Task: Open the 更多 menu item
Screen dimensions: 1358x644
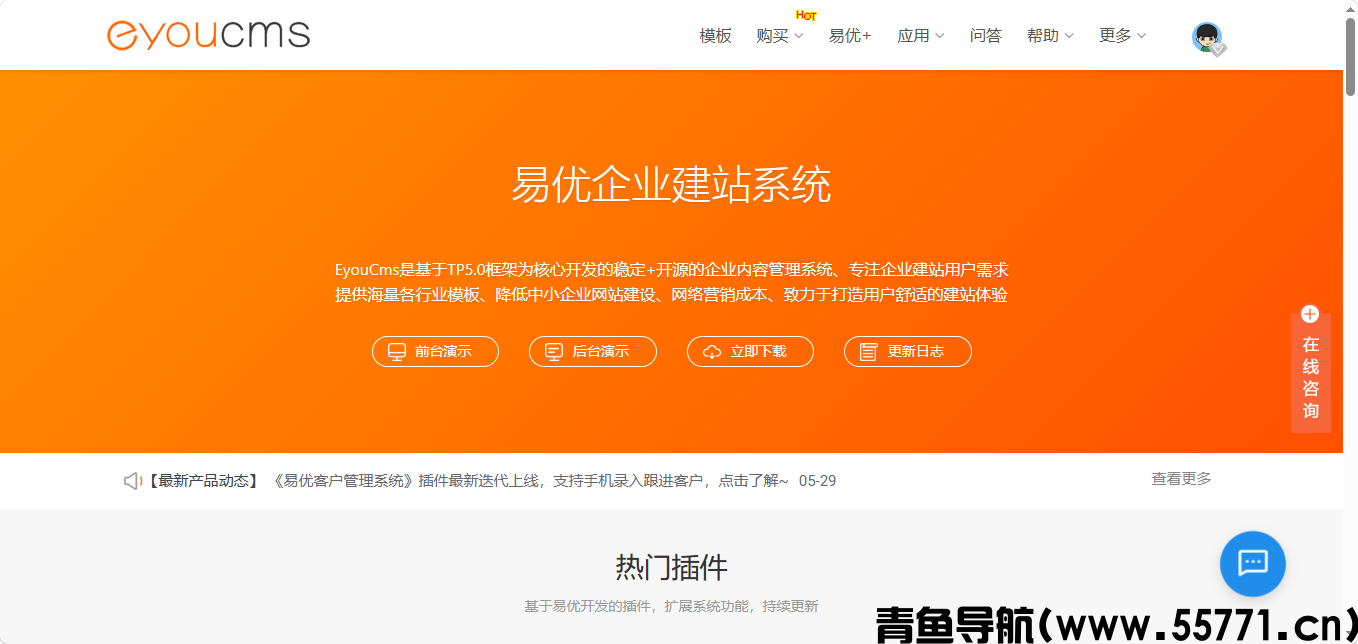Action: (x=1115, y=36)
